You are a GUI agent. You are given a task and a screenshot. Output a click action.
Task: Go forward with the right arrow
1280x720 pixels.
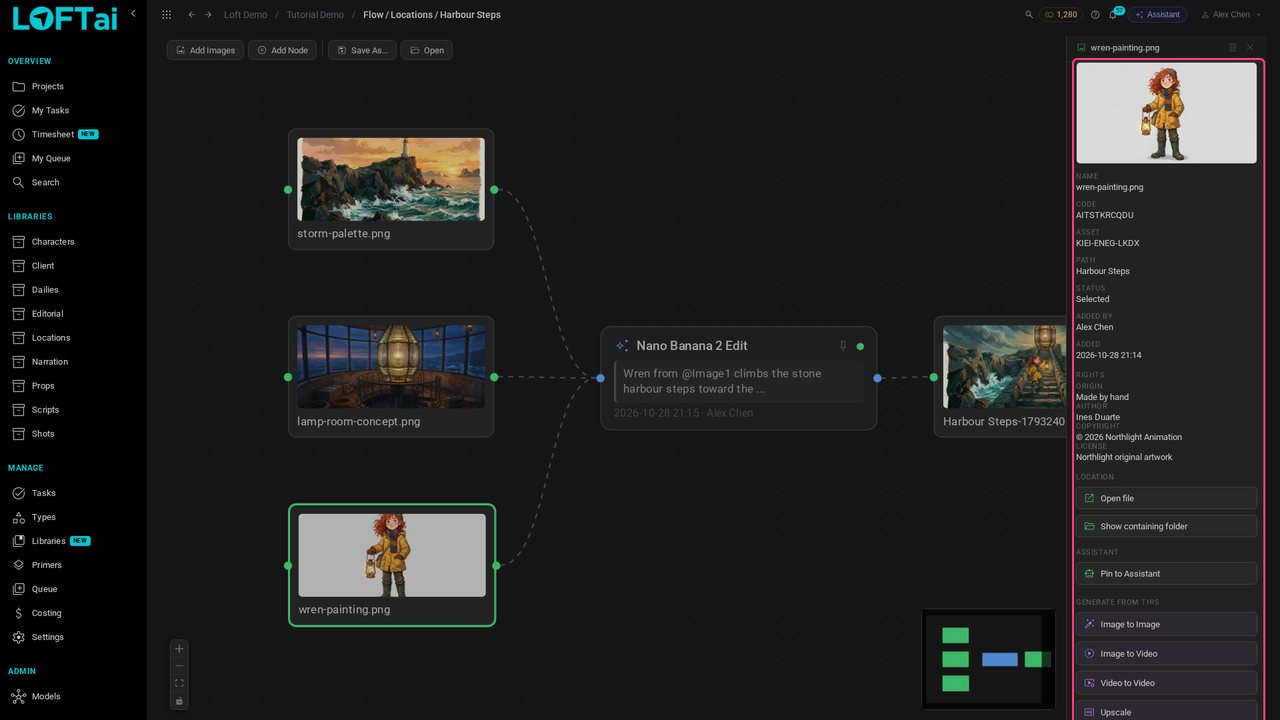tap(208, 15)
